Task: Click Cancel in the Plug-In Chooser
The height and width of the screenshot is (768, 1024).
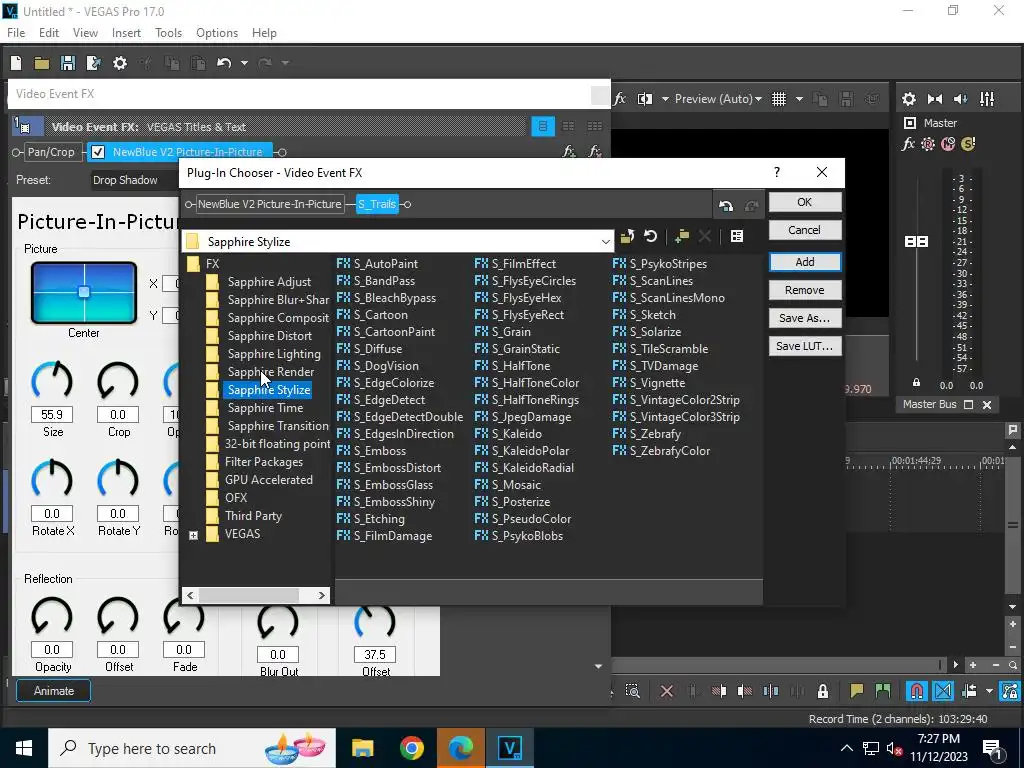Action: (x=805, y=230)
